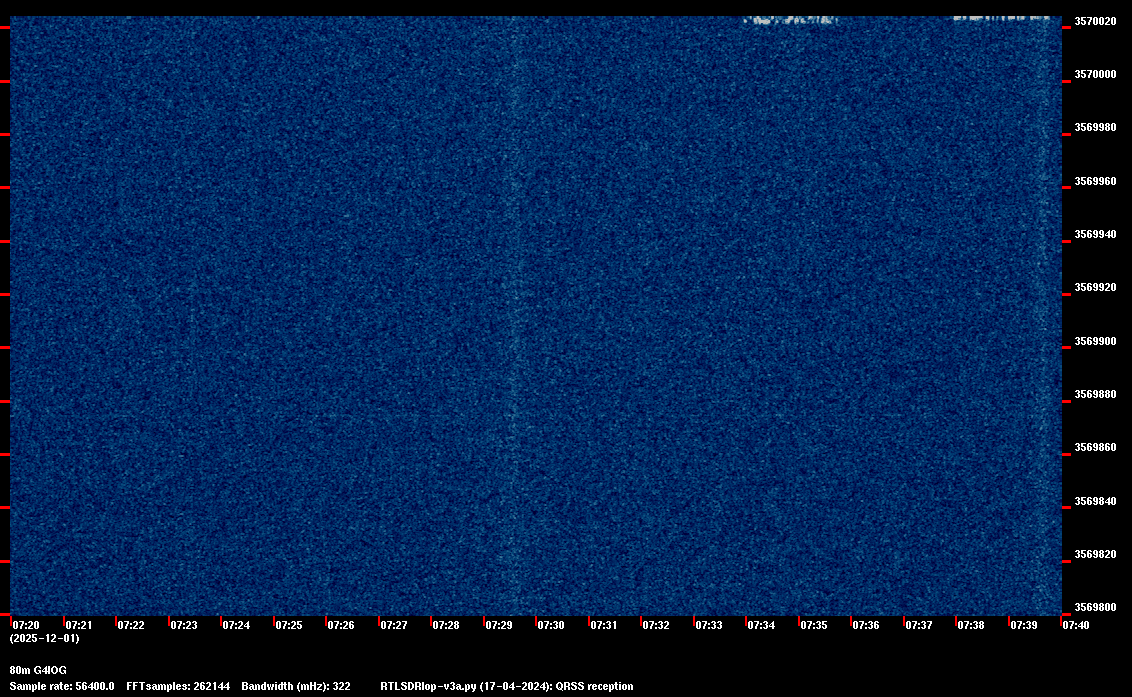Screen dimensions: 1132x697
Task: Select the 07:37 time axis label
Action: tap(919, 625)
